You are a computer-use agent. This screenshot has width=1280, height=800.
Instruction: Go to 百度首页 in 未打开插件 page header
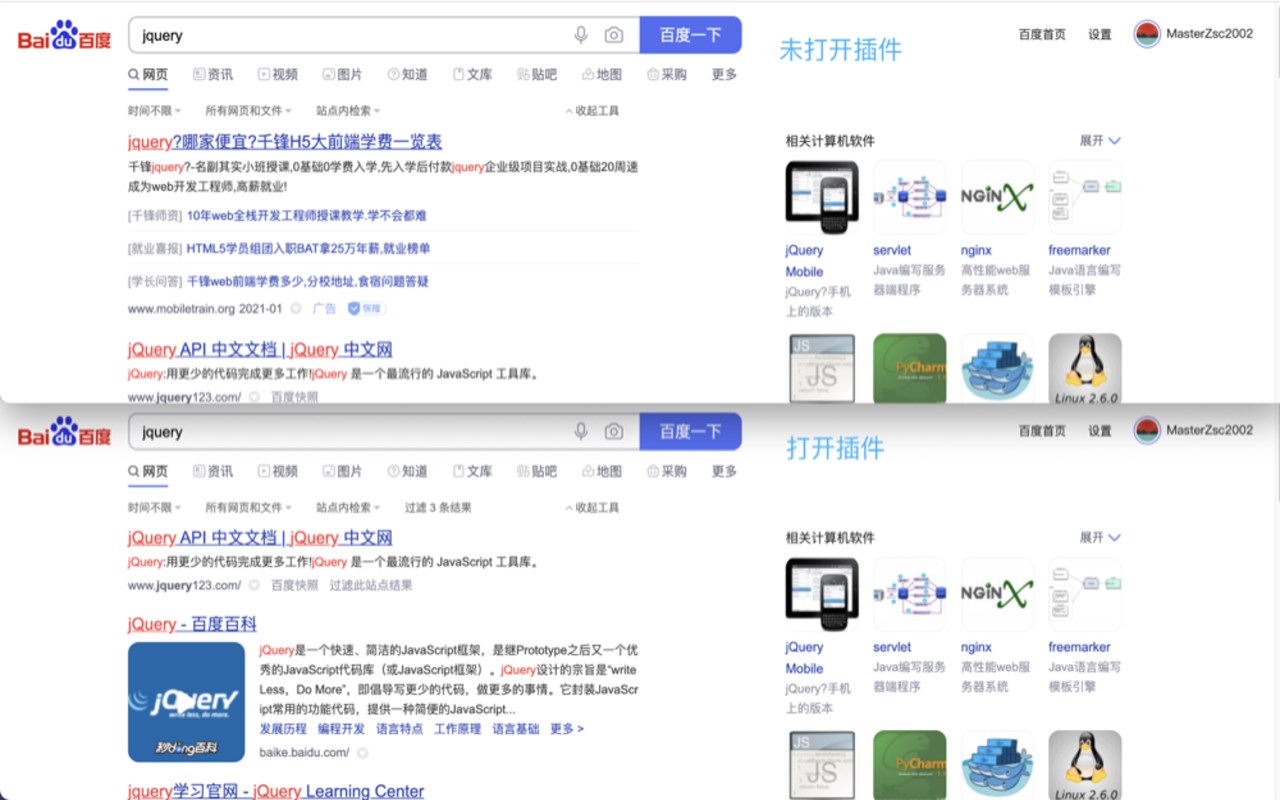[x=1042, y=34]
